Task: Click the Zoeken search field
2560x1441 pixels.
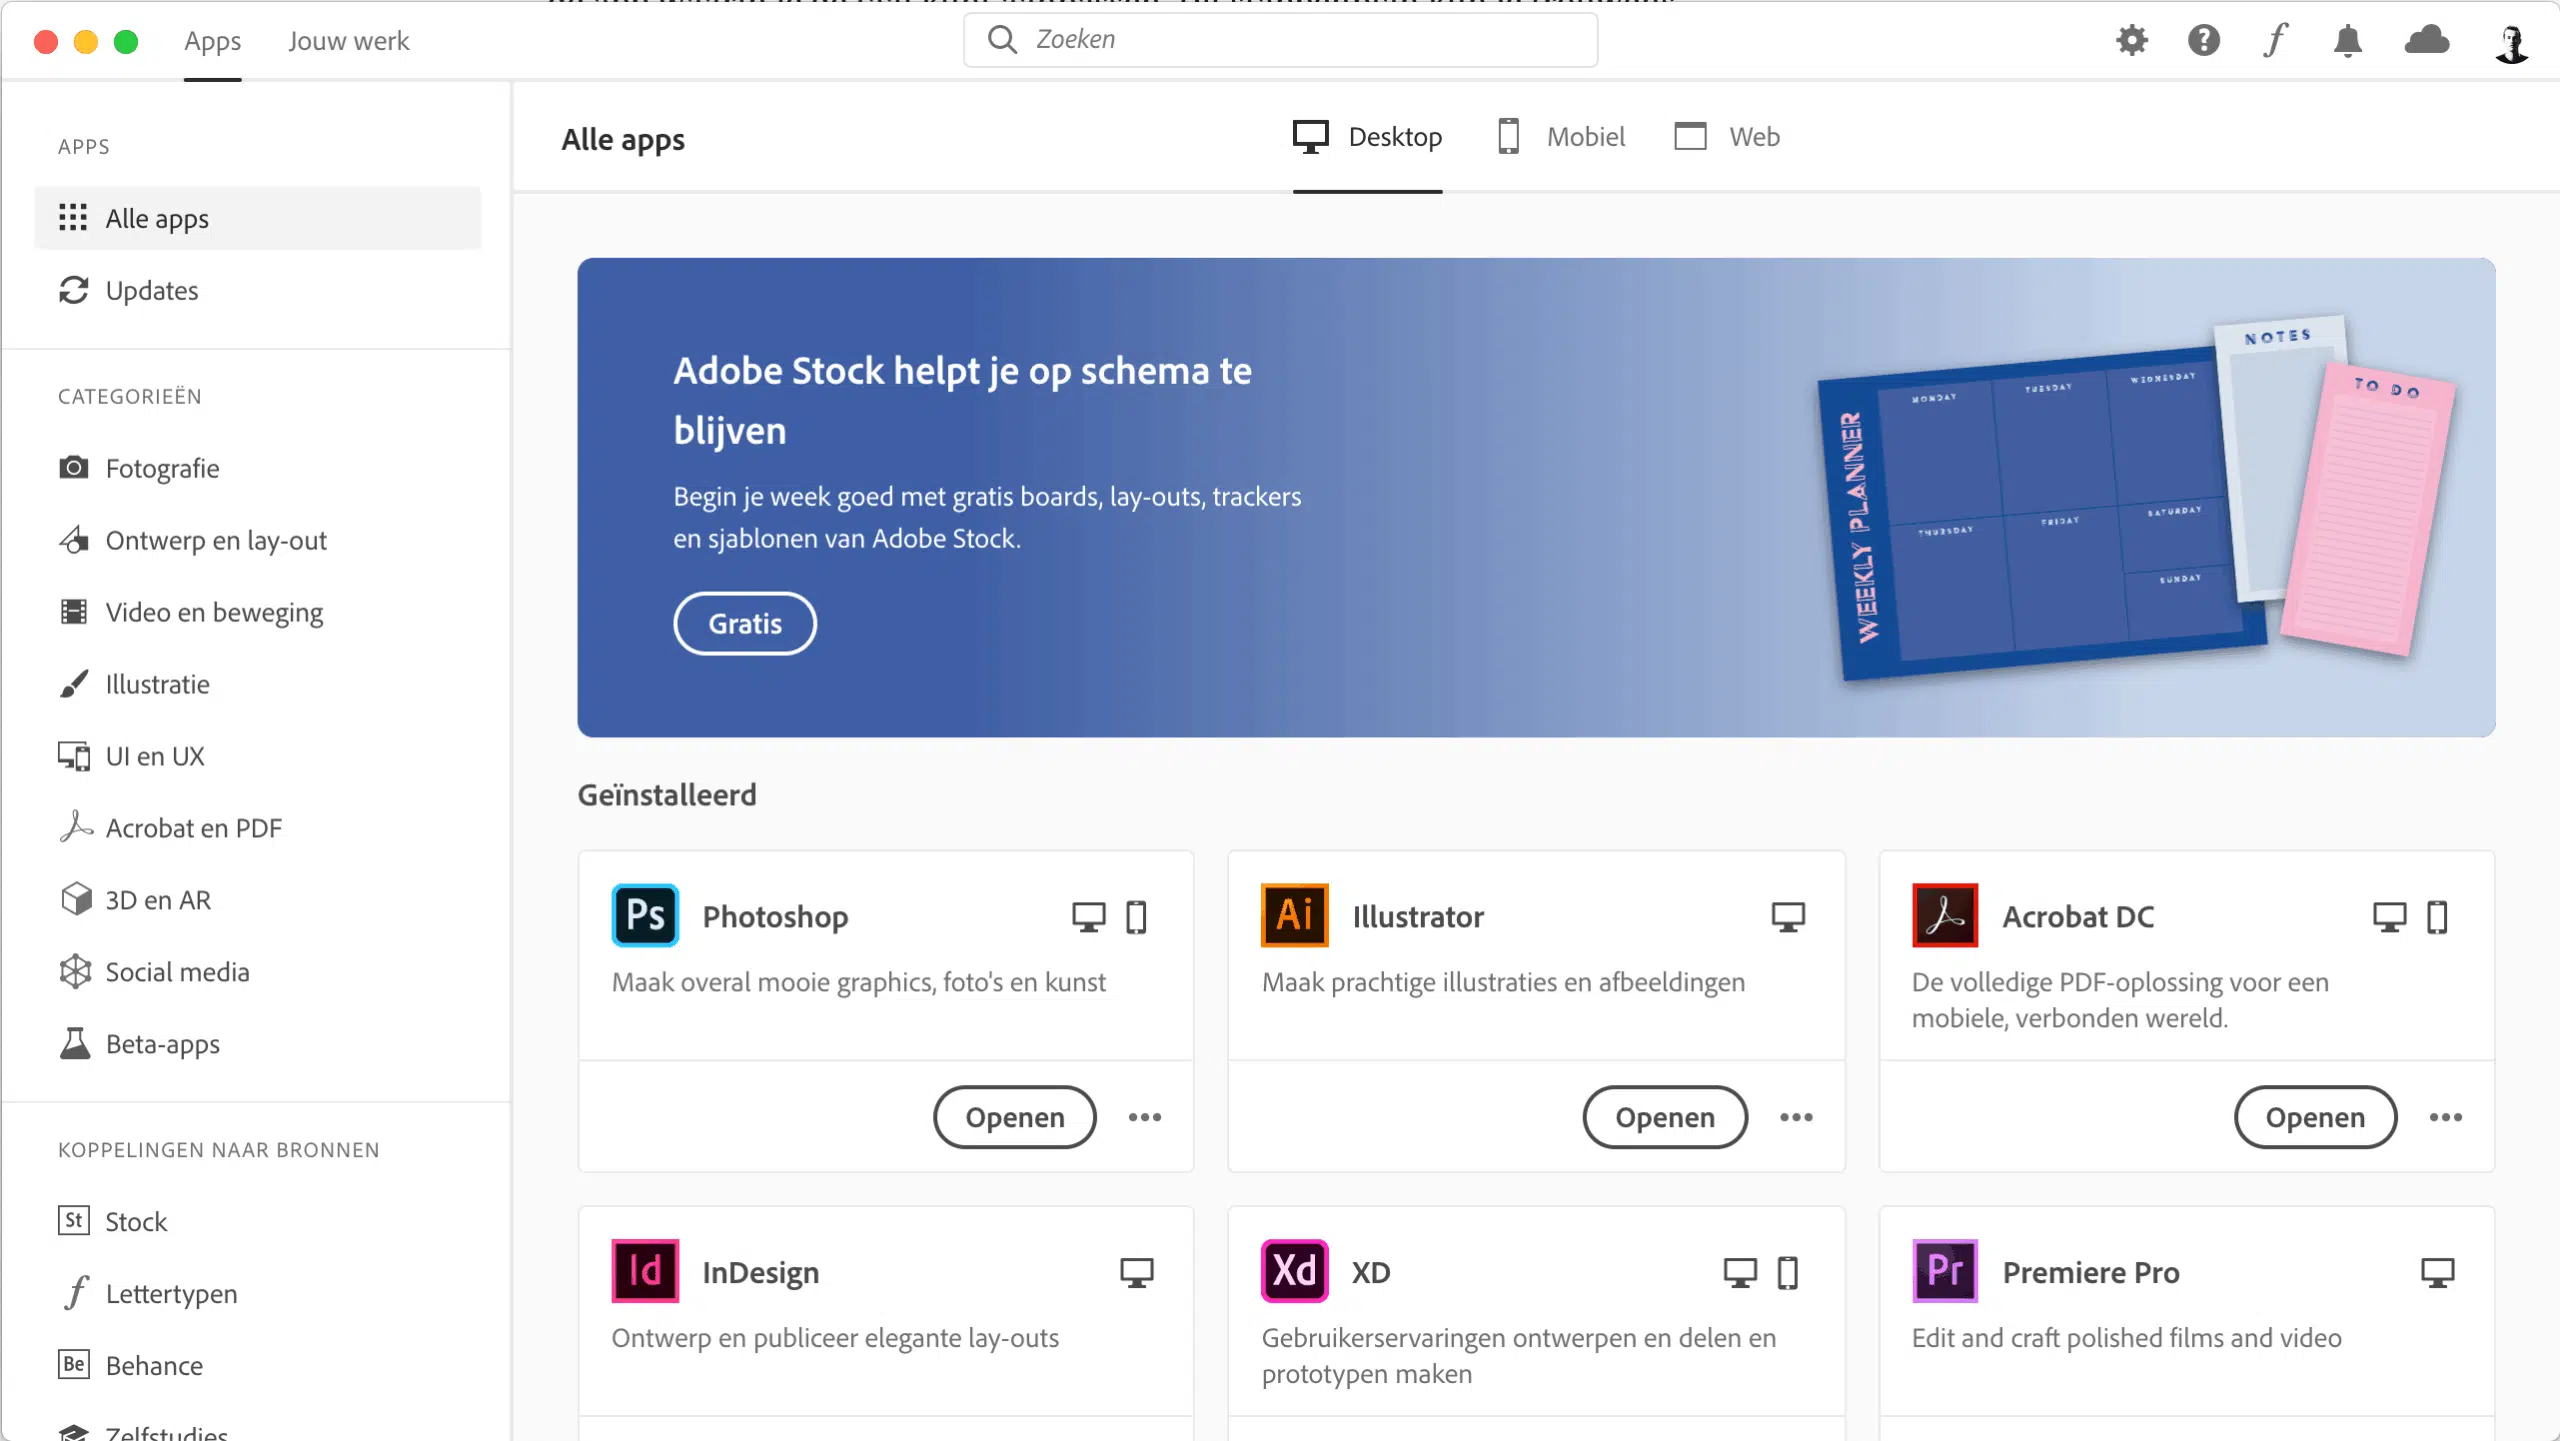Action: point(1280,40)
